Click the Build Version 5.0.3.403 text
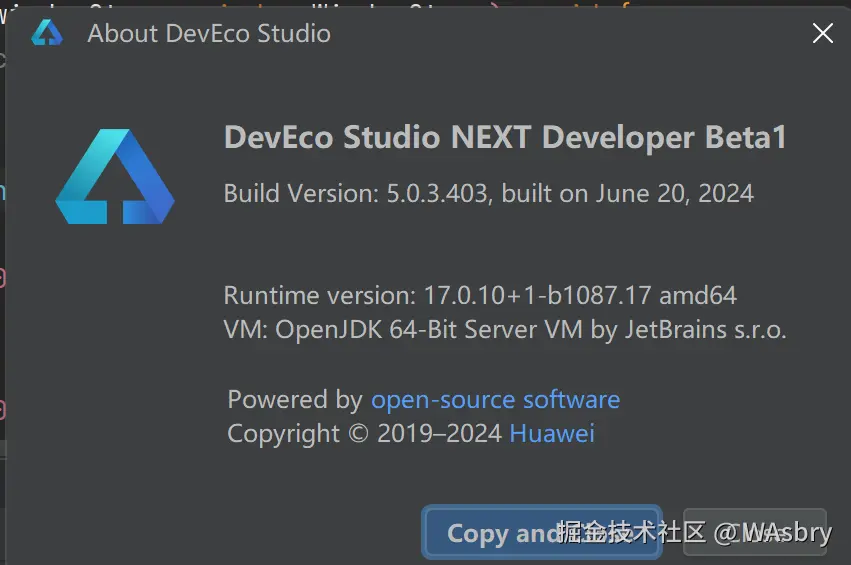The image size is (851, 565). click(488, 193)
